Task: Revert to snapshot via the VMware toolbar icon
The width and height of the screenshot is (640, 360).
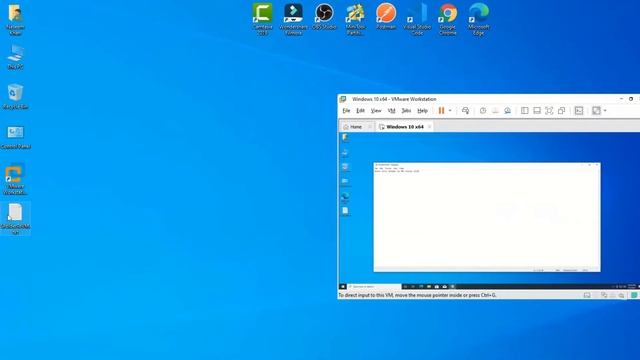Action: pyautogui.click(x=495, y=111)
